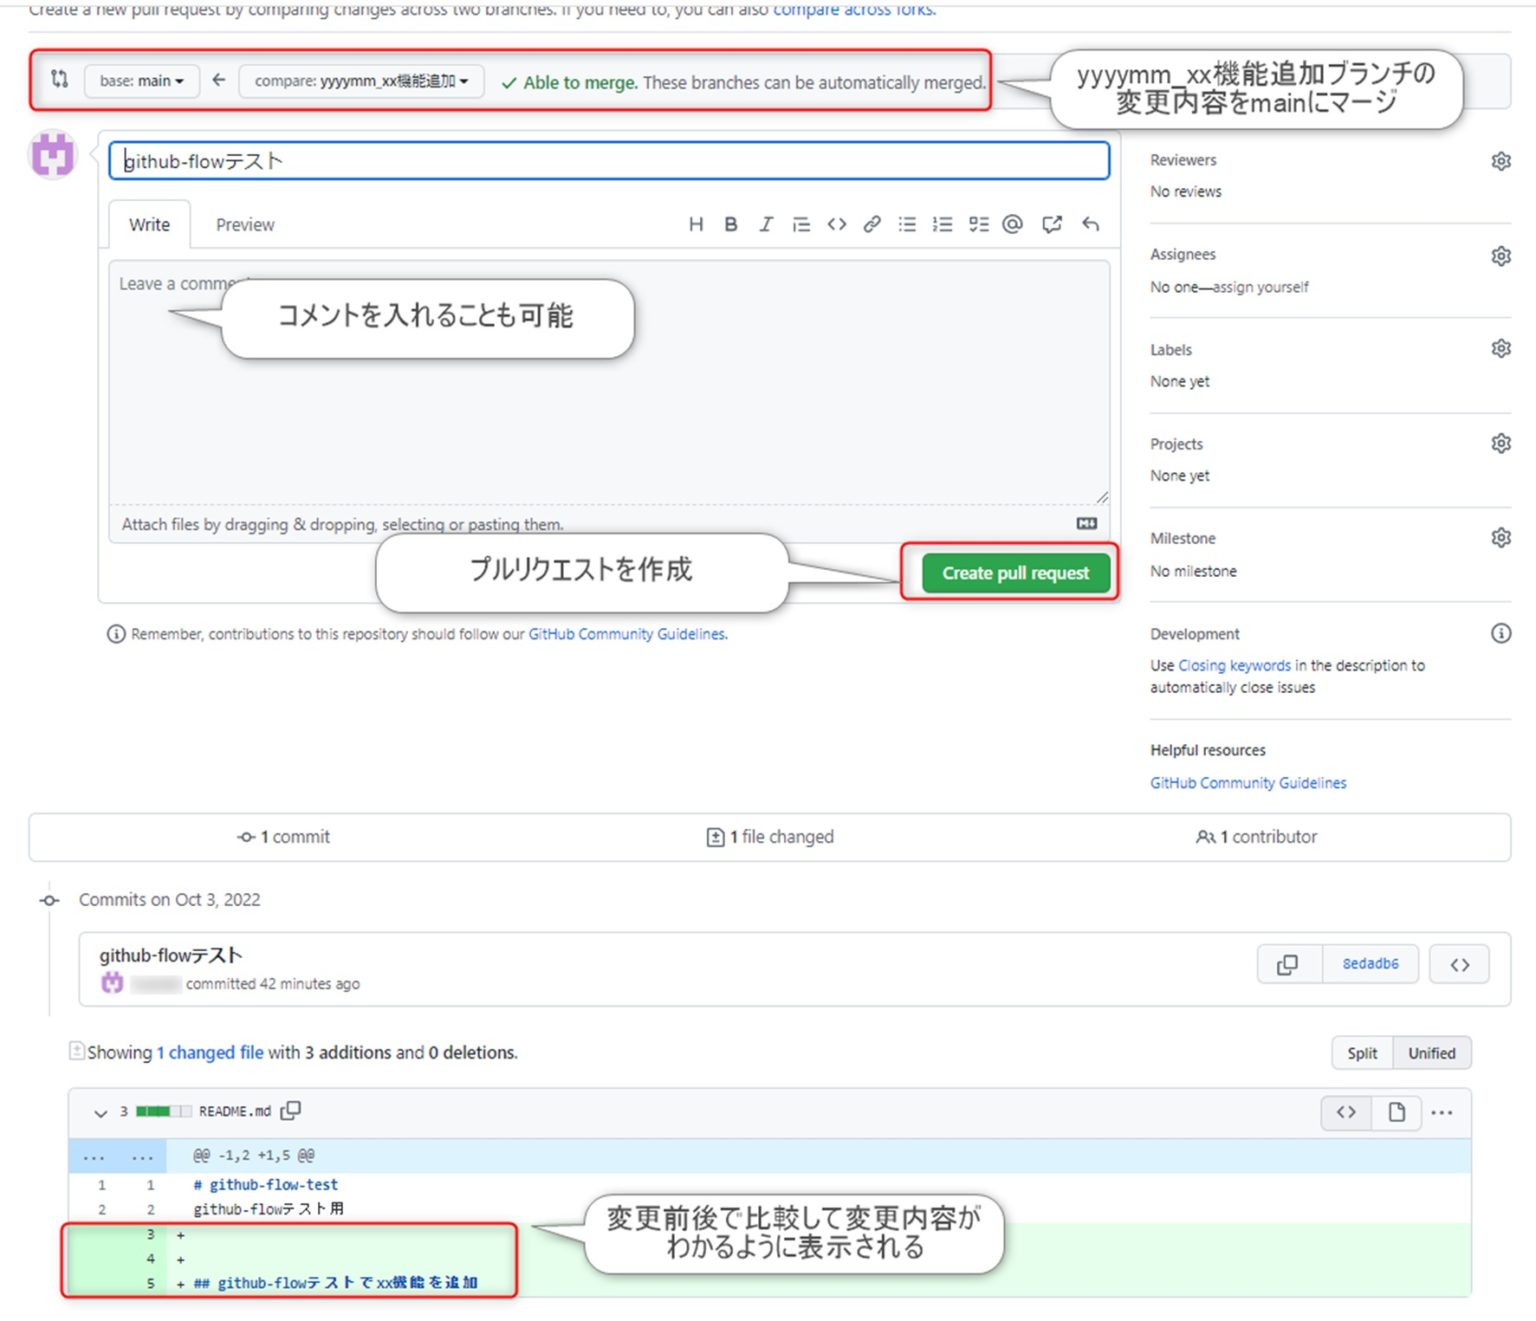This screenshot has width=1536, height=1321.
Task: Open the task list icon in the toolbar
Action: click(978, 224)
